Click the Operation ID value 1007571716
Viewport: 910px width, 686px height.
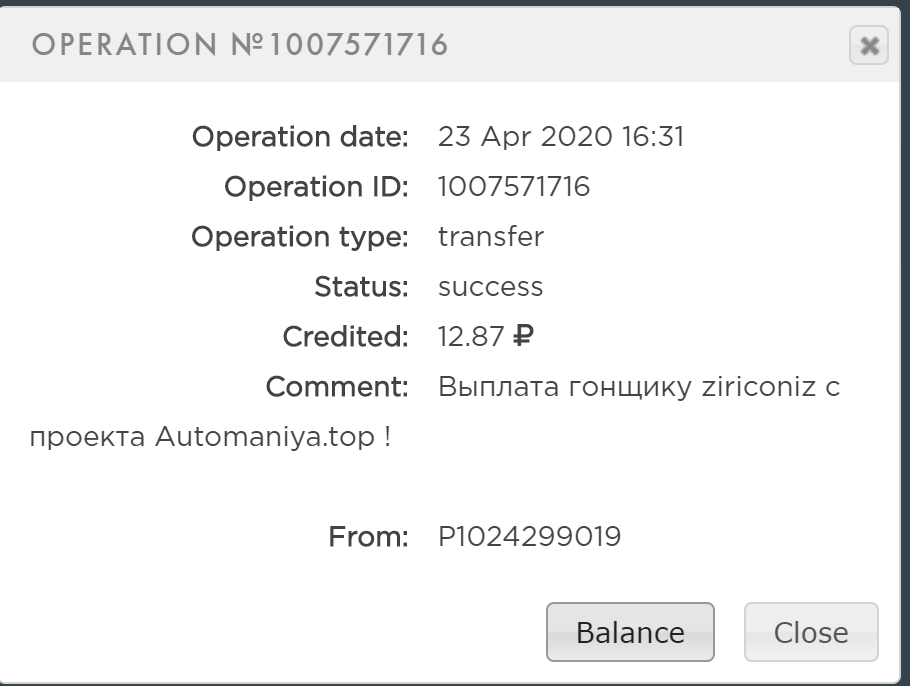(514, 187)
